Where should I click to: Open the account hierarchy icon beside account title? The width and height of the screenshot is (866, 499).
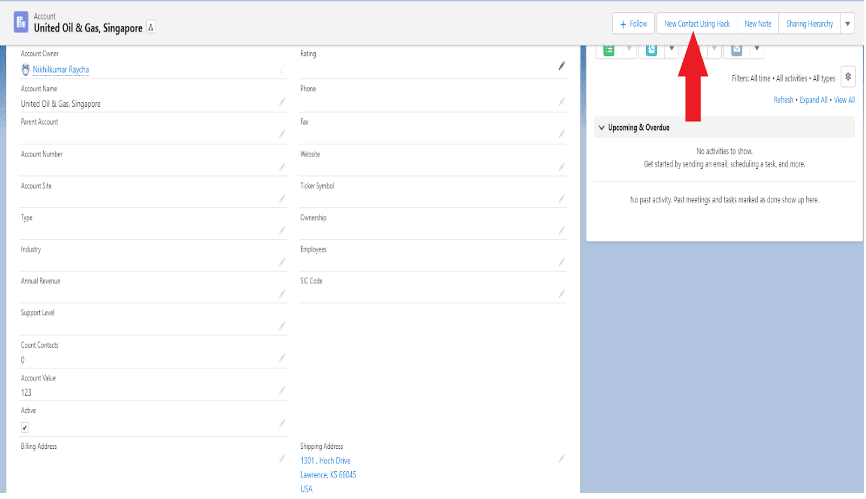pyautogui.click(x=150, y=28)
